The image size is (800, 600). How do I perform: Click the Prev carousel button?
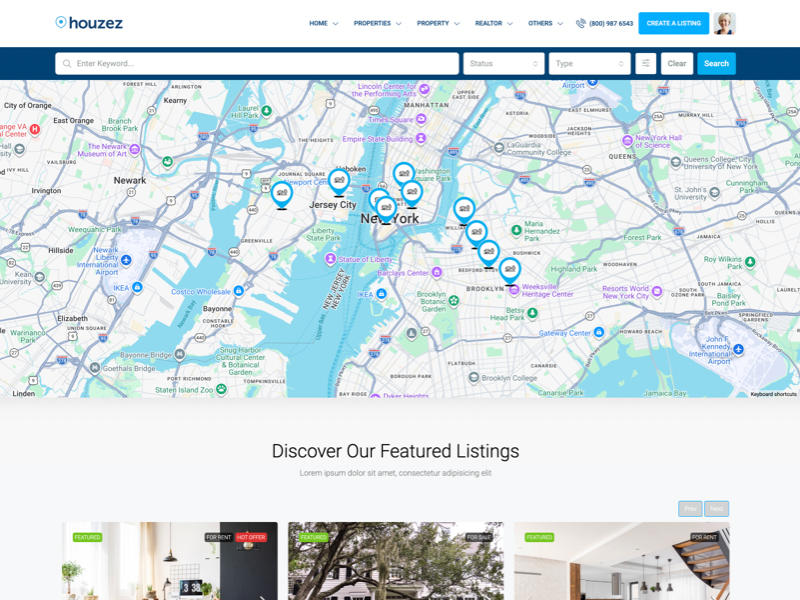pos(690,509)
